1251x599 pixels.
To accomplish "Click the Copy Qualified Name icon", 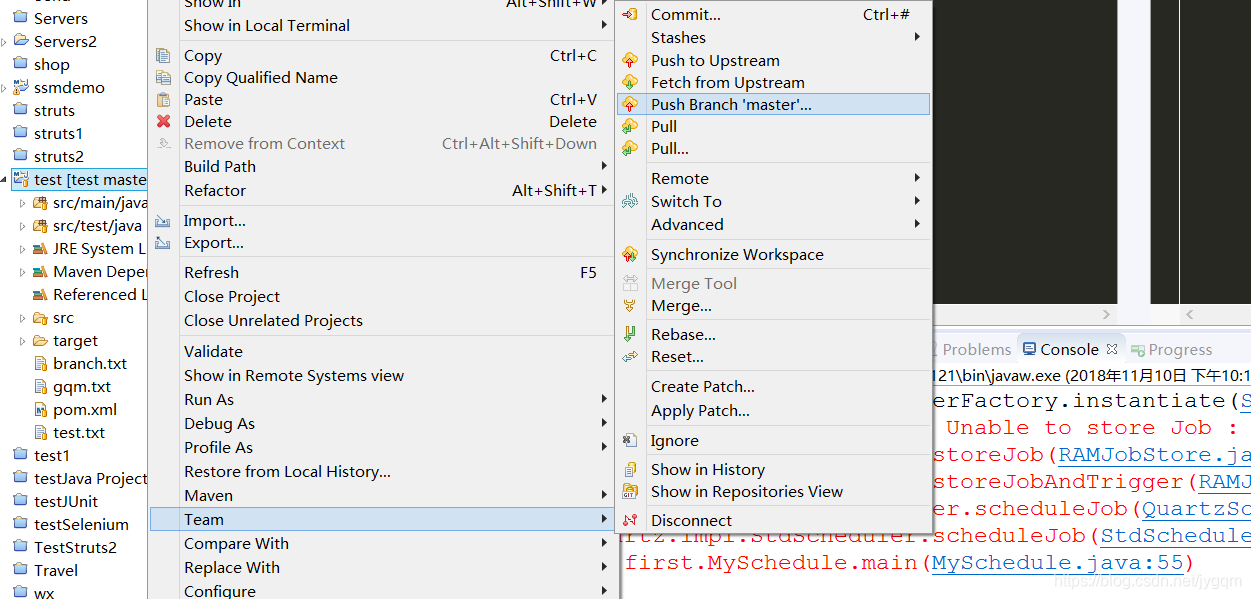I will tap(164, 77).
